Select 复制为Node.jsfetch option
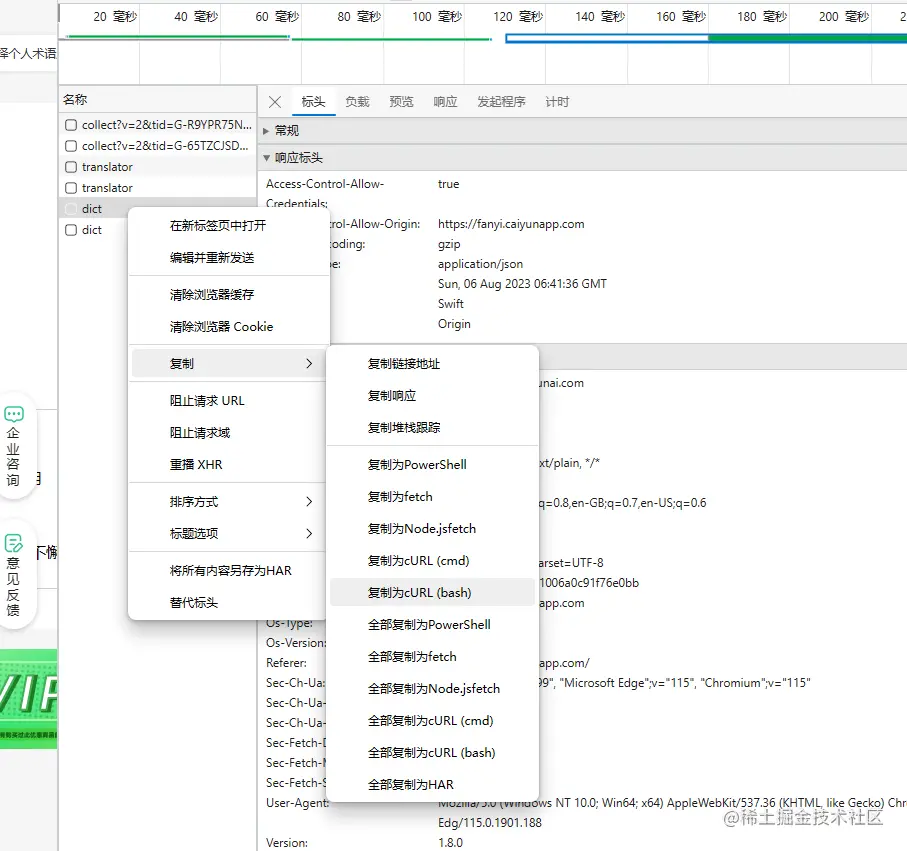 coord(432,529)
